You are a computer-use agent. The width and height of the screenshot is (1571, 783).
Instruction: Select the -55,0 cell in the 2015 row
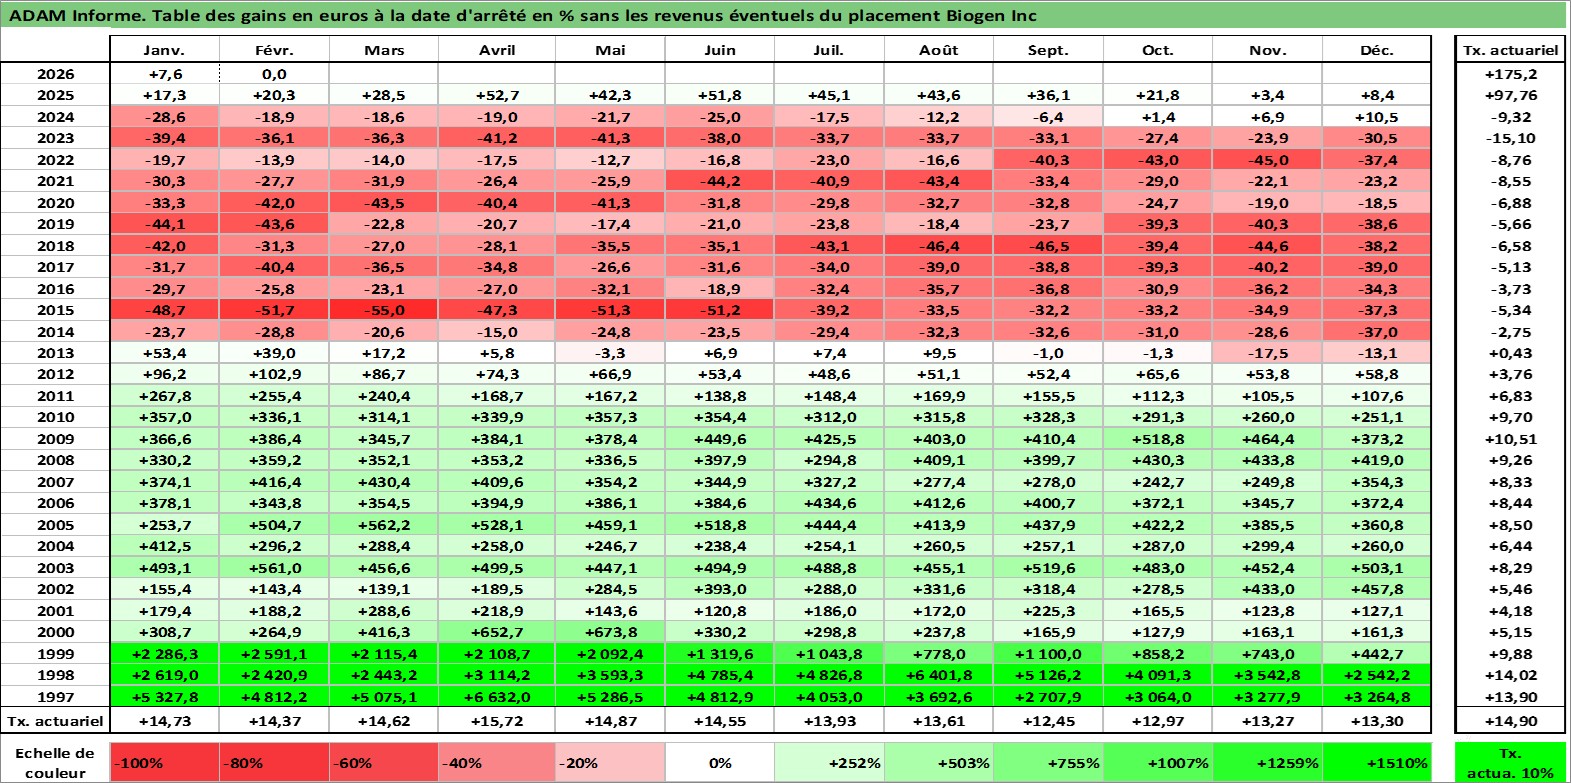coord(384,310)
